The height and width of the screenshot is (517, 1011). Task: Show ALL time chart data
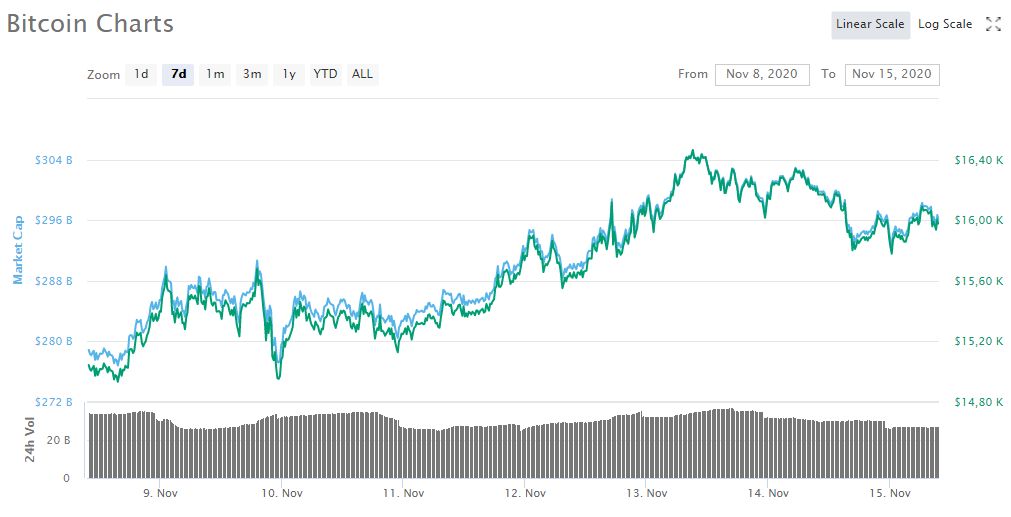click(x=362, y=74)
